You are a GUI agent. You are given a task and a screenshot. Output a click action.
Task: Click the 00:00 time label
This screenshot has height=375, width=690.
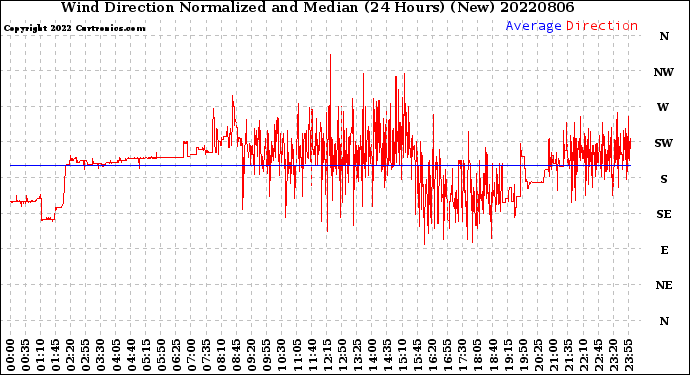pos(11,355)
